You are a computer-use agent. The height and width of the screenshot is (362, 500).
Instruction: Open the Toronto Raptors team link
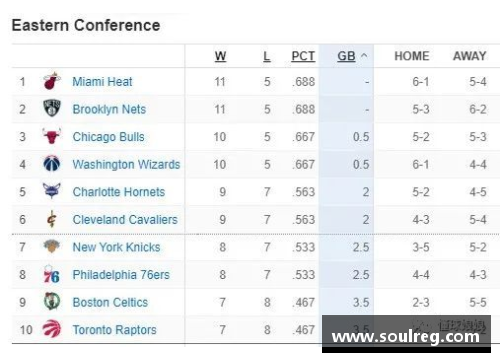point(114,330)
